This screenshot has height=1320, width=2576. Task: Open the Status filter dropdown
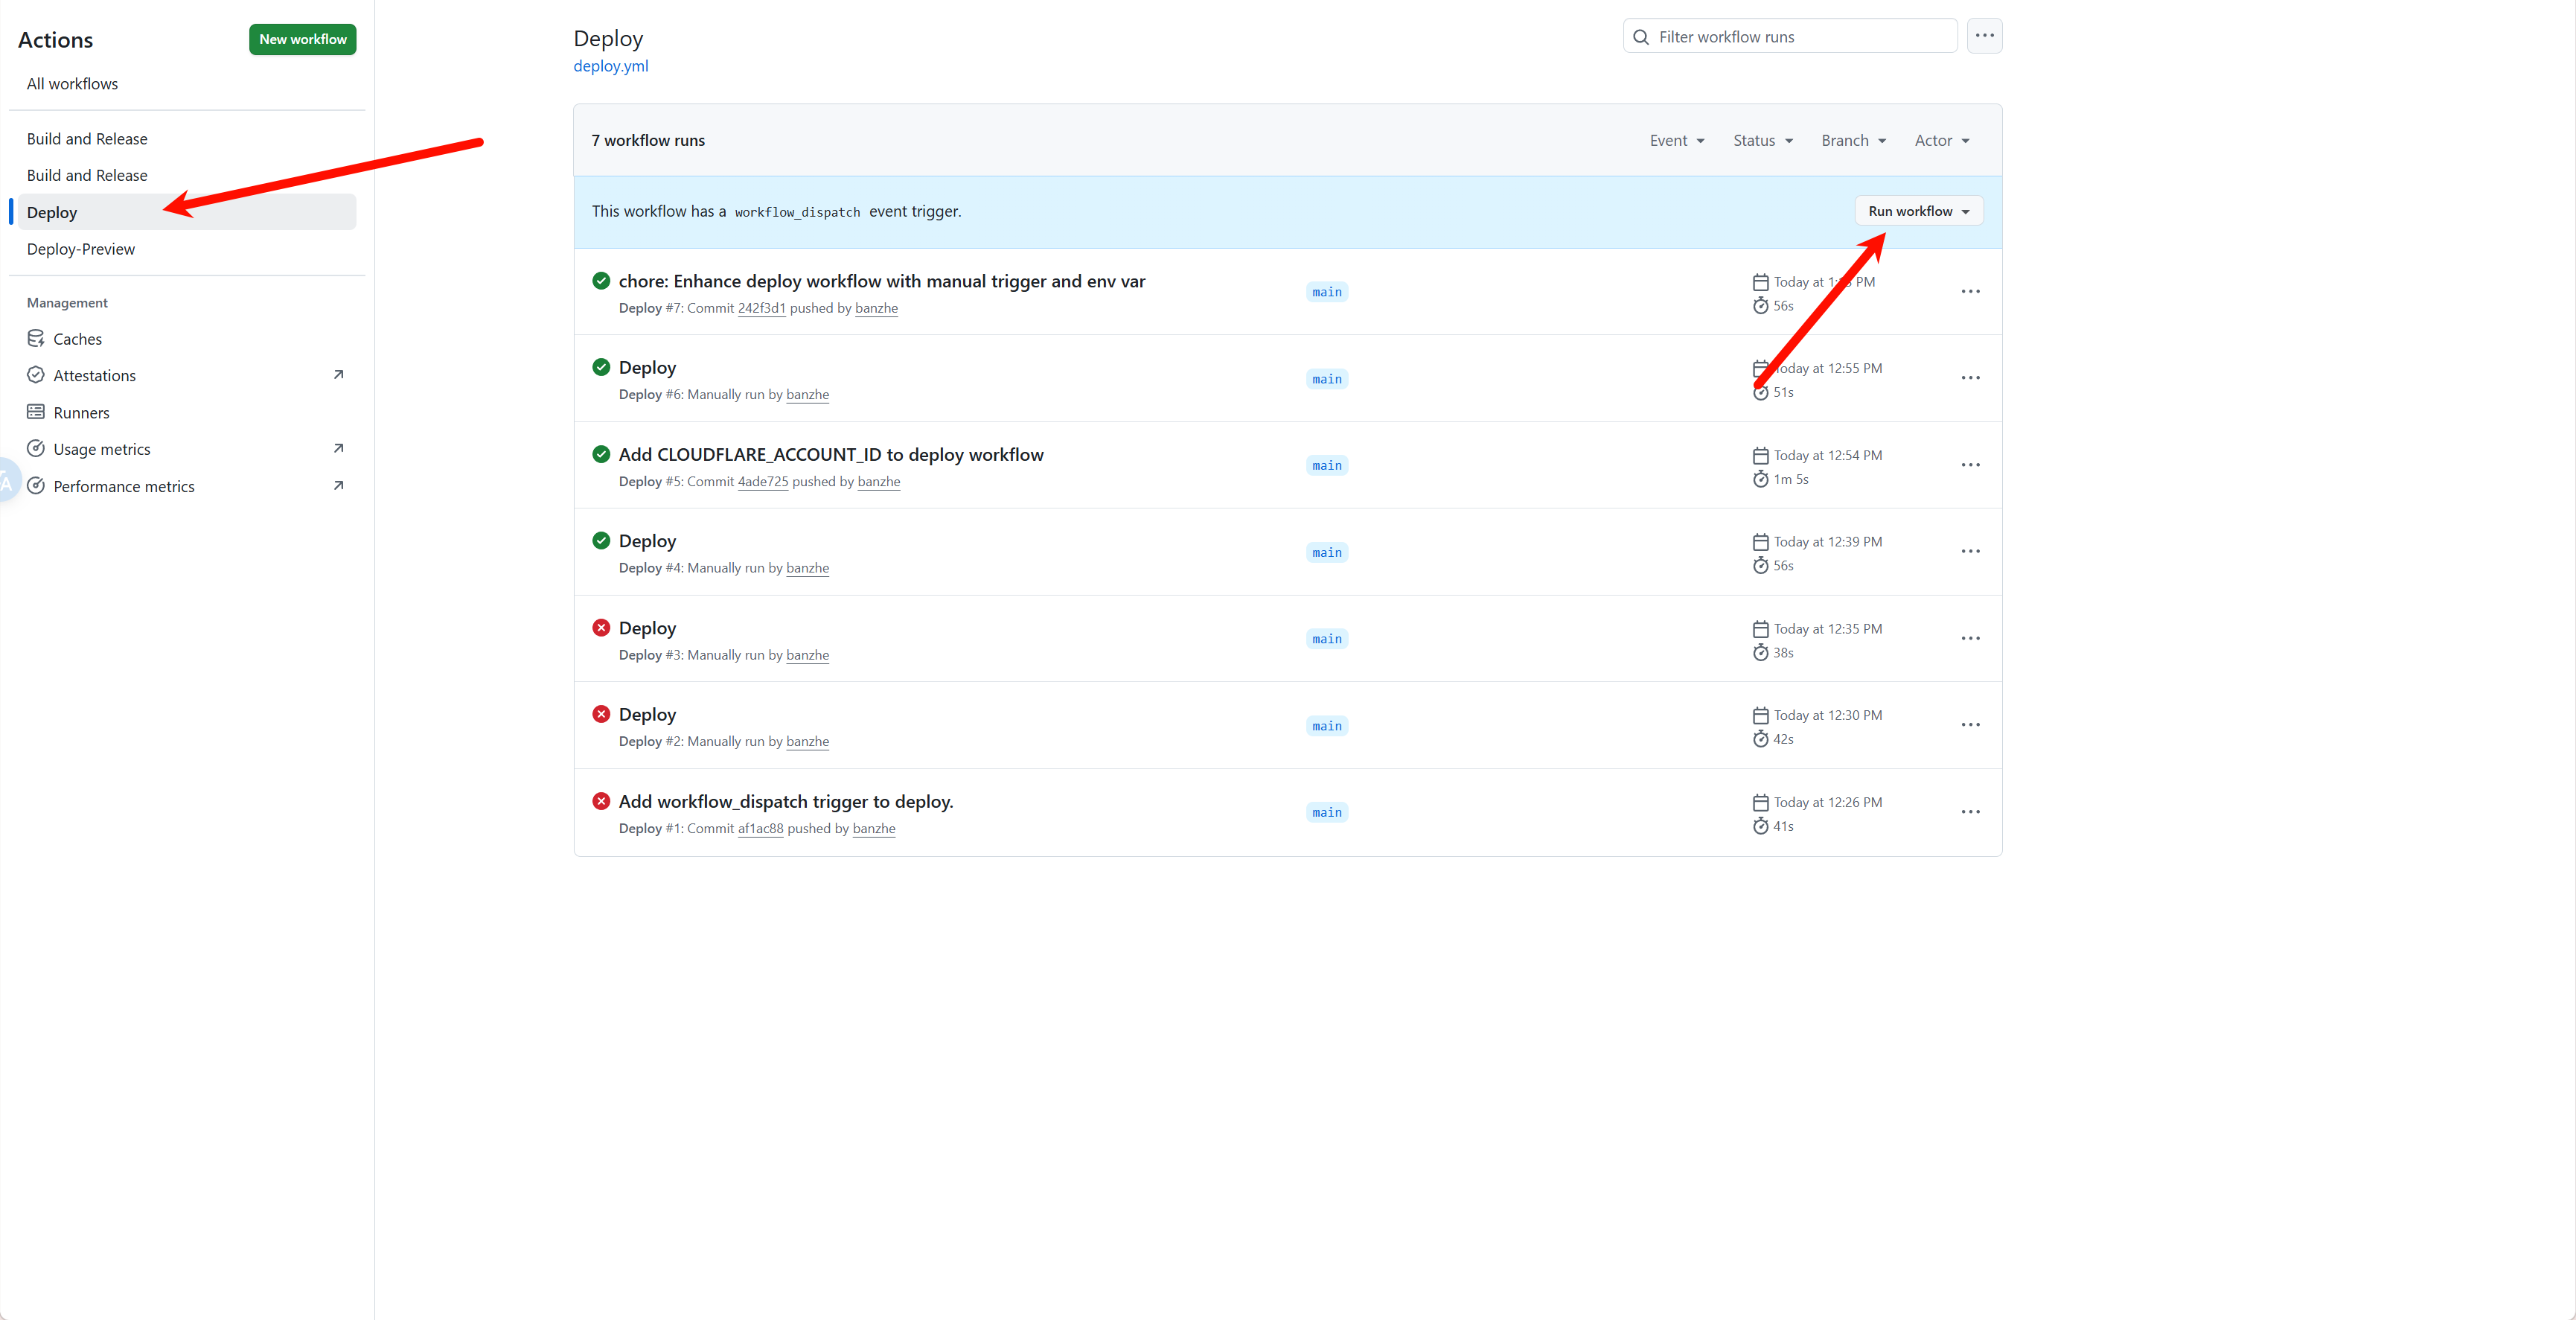(1761, 140)
